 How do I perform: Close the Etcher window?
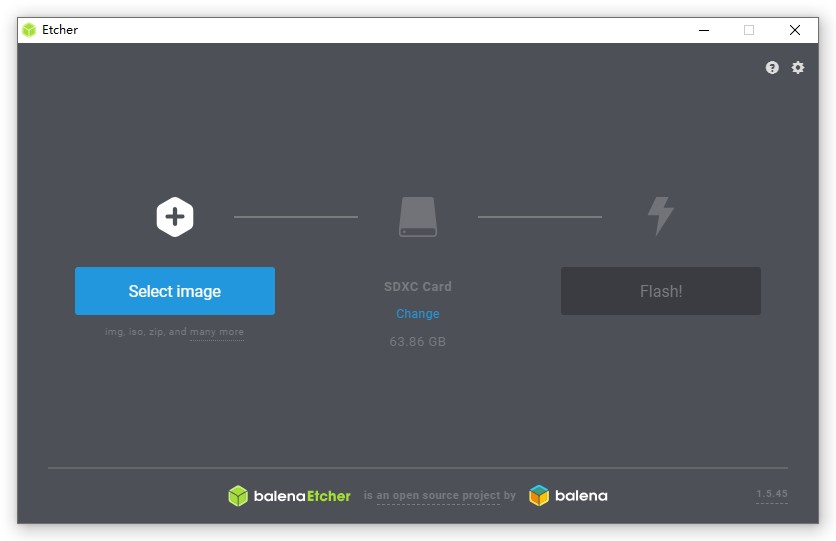point(795,30)
